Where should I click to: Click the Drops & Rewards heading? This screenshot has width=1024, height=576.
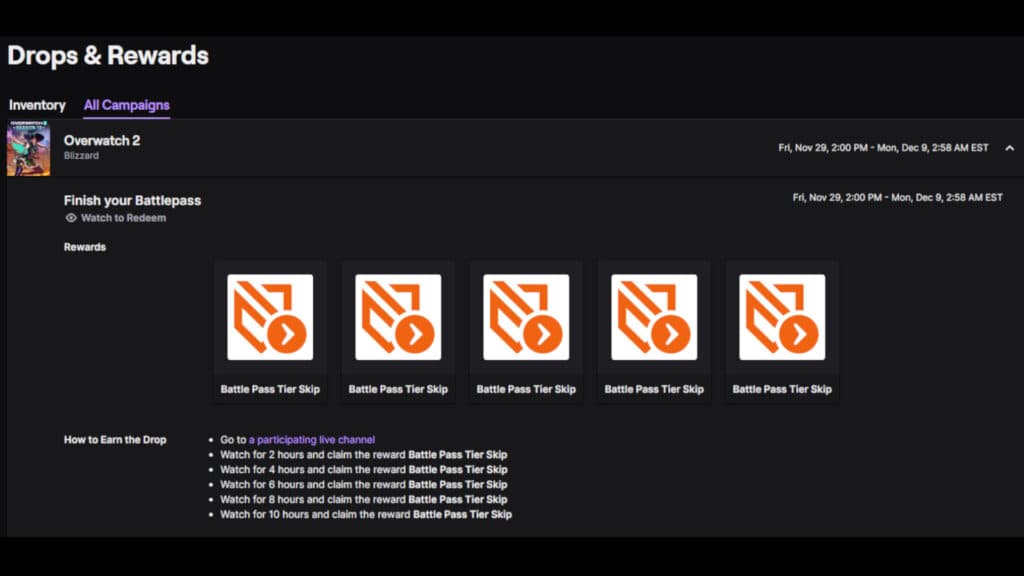coord(107,56)
